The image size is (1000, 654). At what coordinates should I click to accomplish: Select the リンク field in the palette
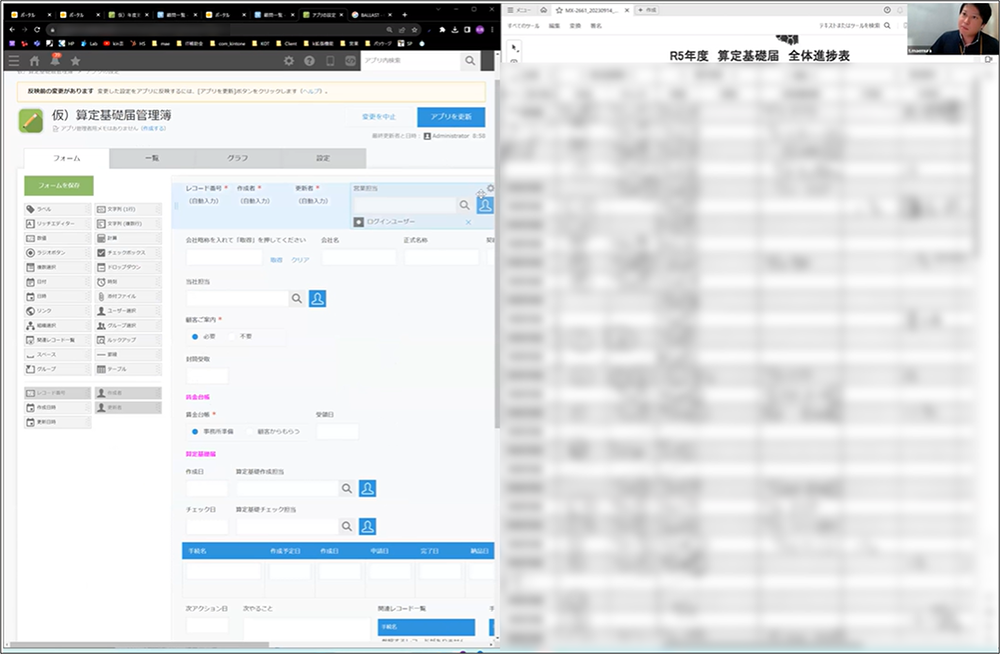point(57,311)
